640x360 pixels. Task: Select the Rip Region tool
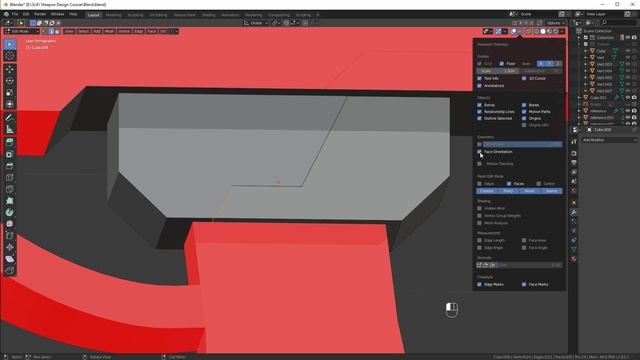point(10,270)
